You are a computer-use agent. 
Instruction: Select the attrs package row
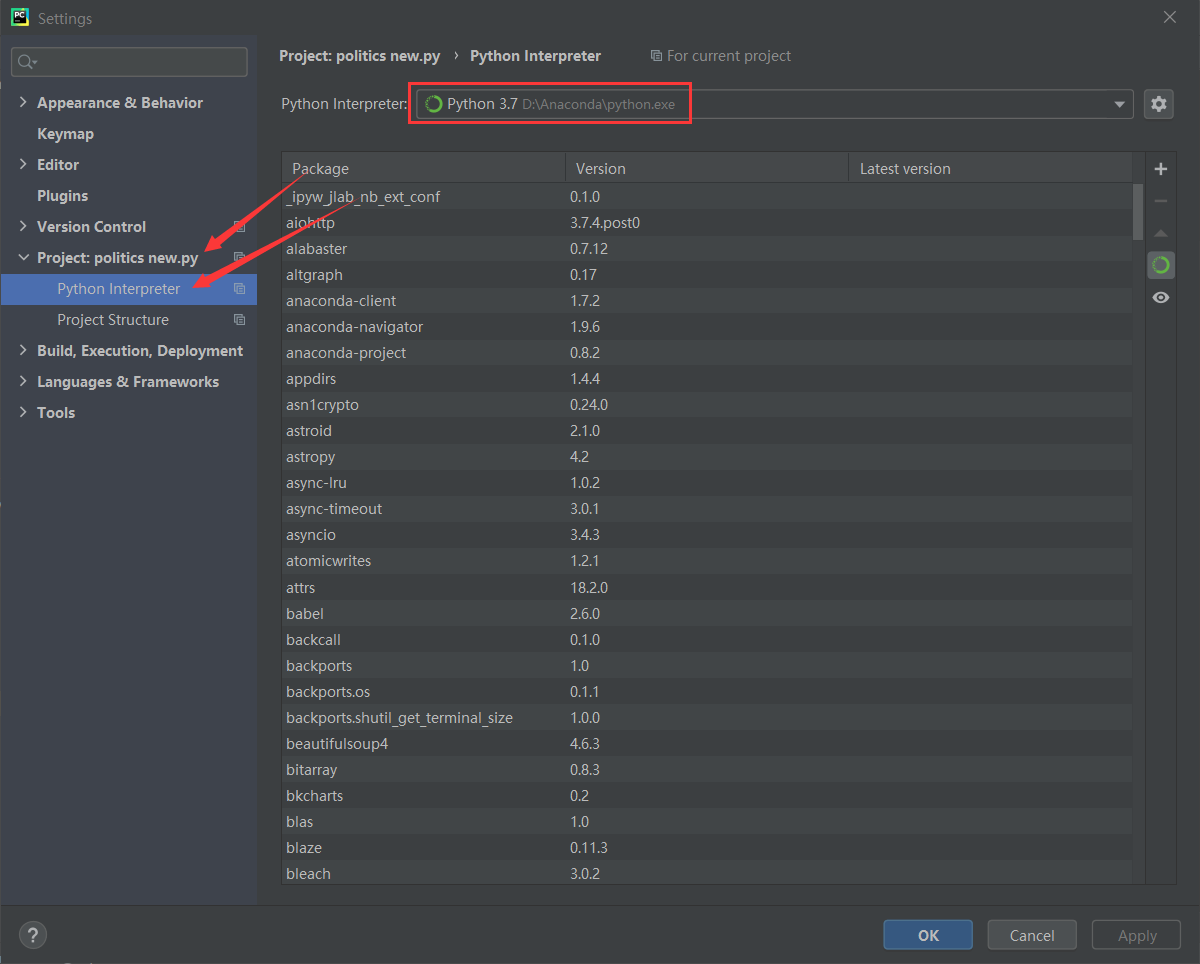click(707, 588)
